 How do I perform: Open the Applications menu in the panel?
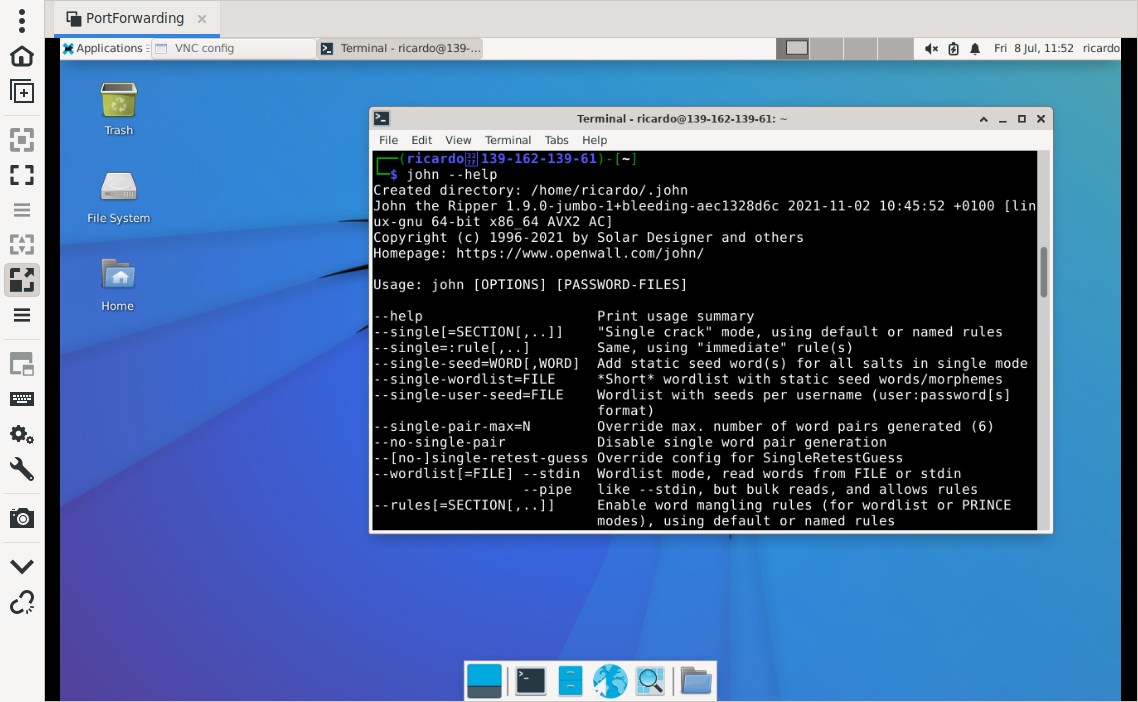[103, 48]
